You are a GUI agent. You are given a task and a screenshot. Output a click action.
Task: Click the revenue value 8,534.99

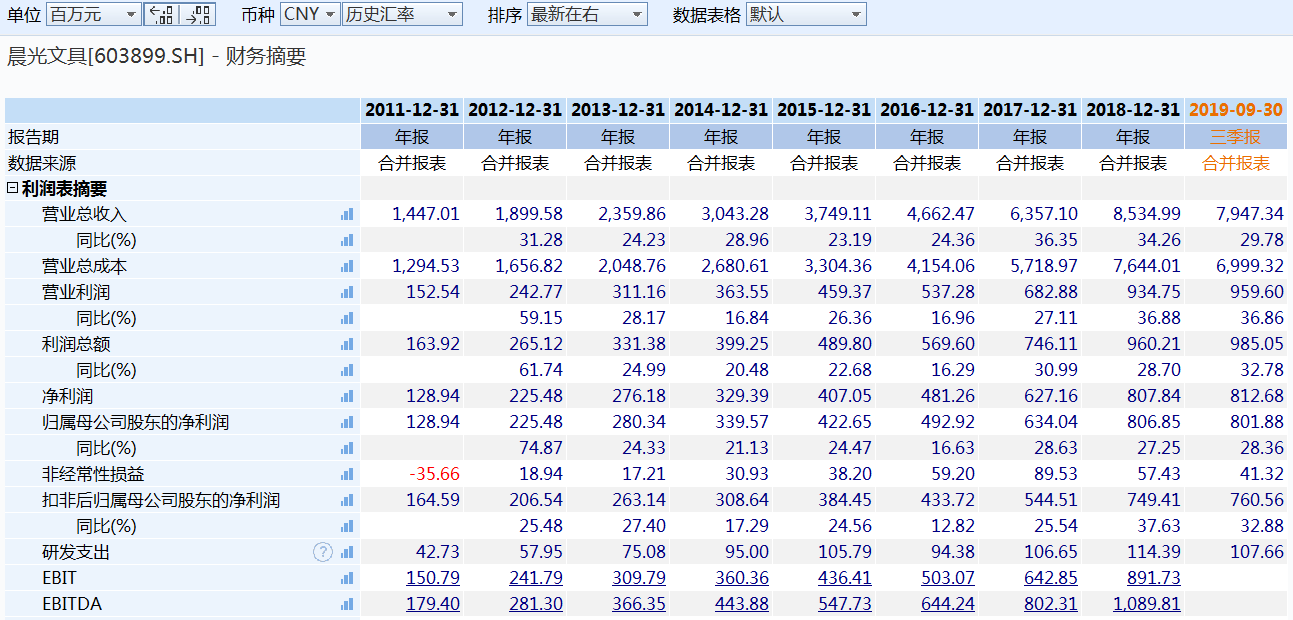[1146, 214]
